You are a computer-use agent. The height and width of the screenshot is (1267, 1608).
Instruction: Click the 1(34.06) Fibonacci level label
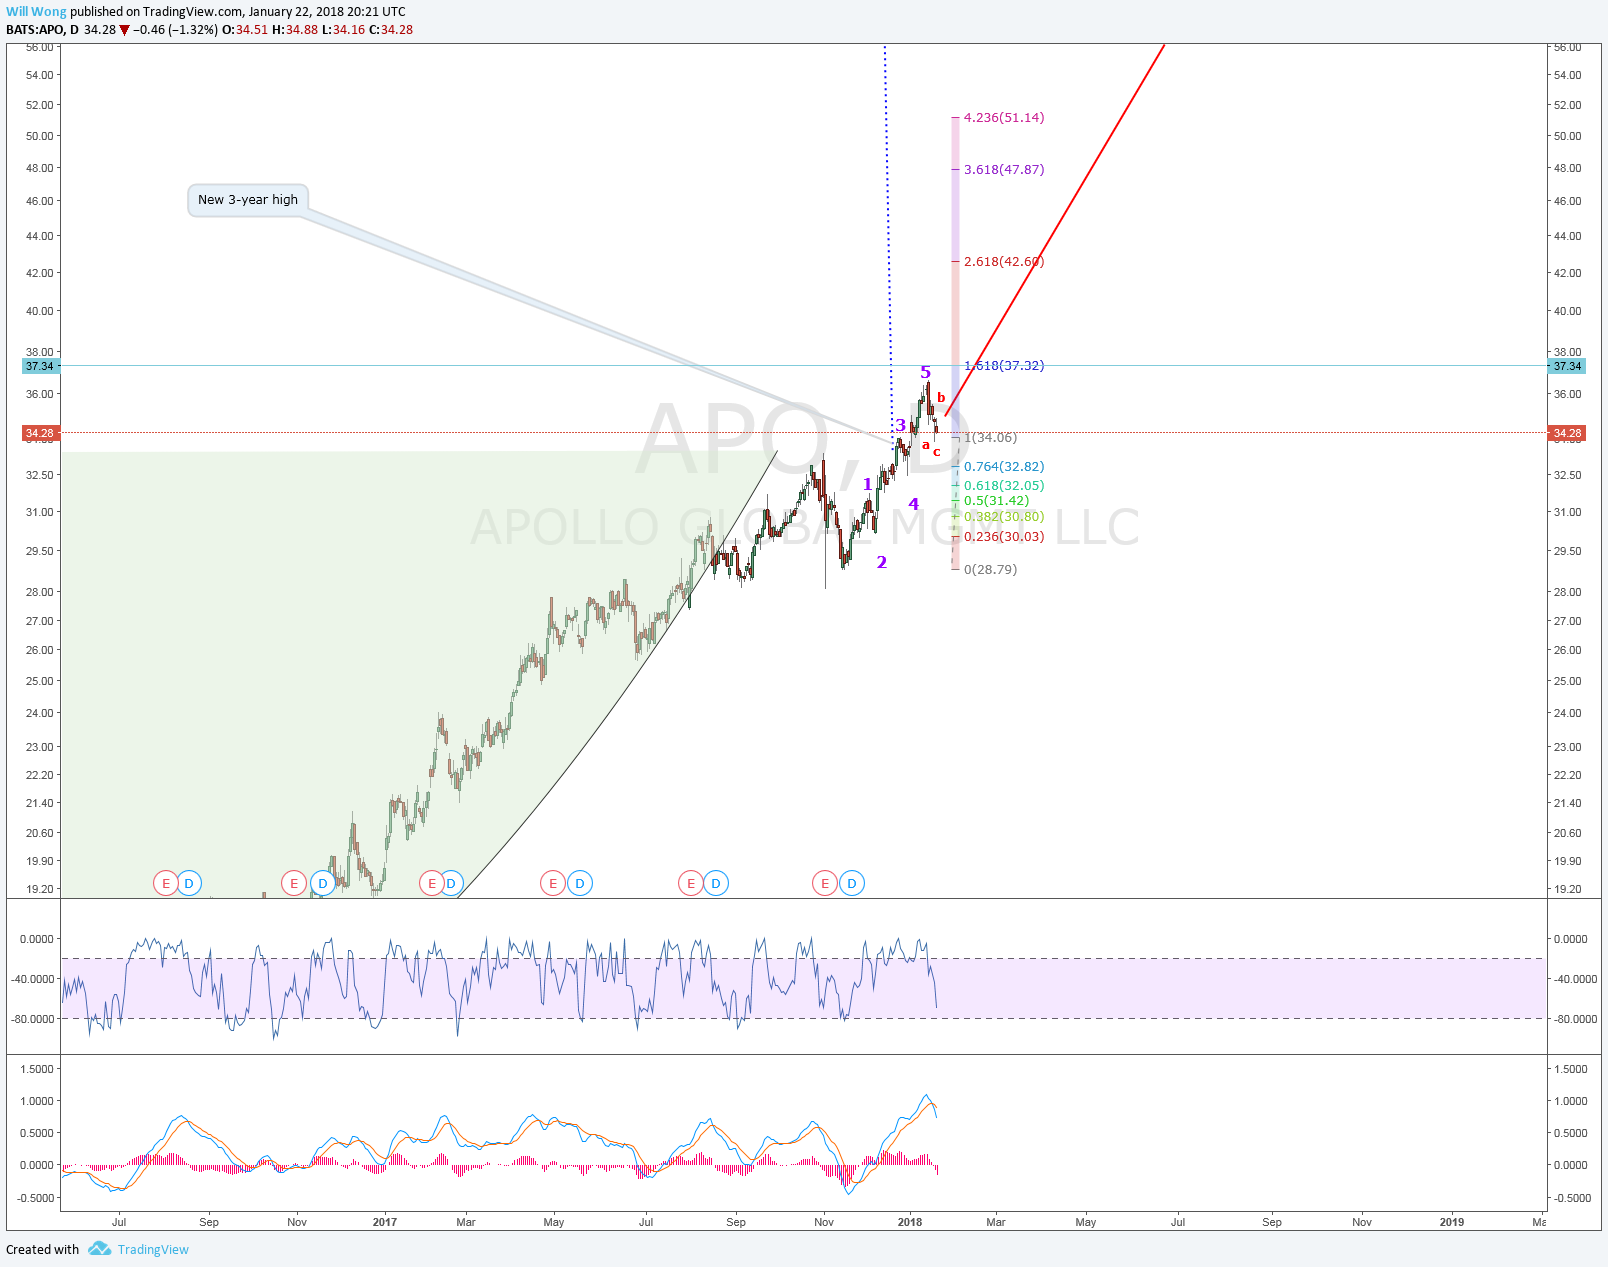(990, 437)
